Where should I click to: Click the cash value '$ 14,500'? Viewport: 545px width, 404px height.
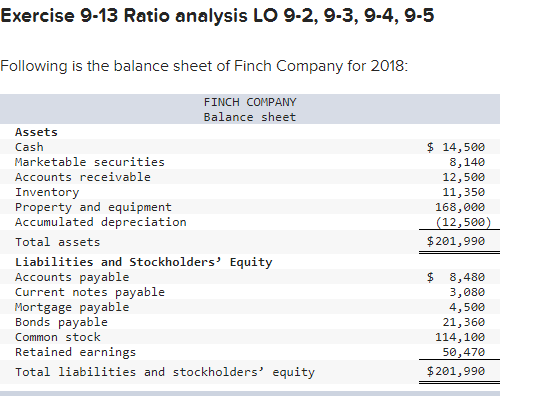[x=456, y=147]
